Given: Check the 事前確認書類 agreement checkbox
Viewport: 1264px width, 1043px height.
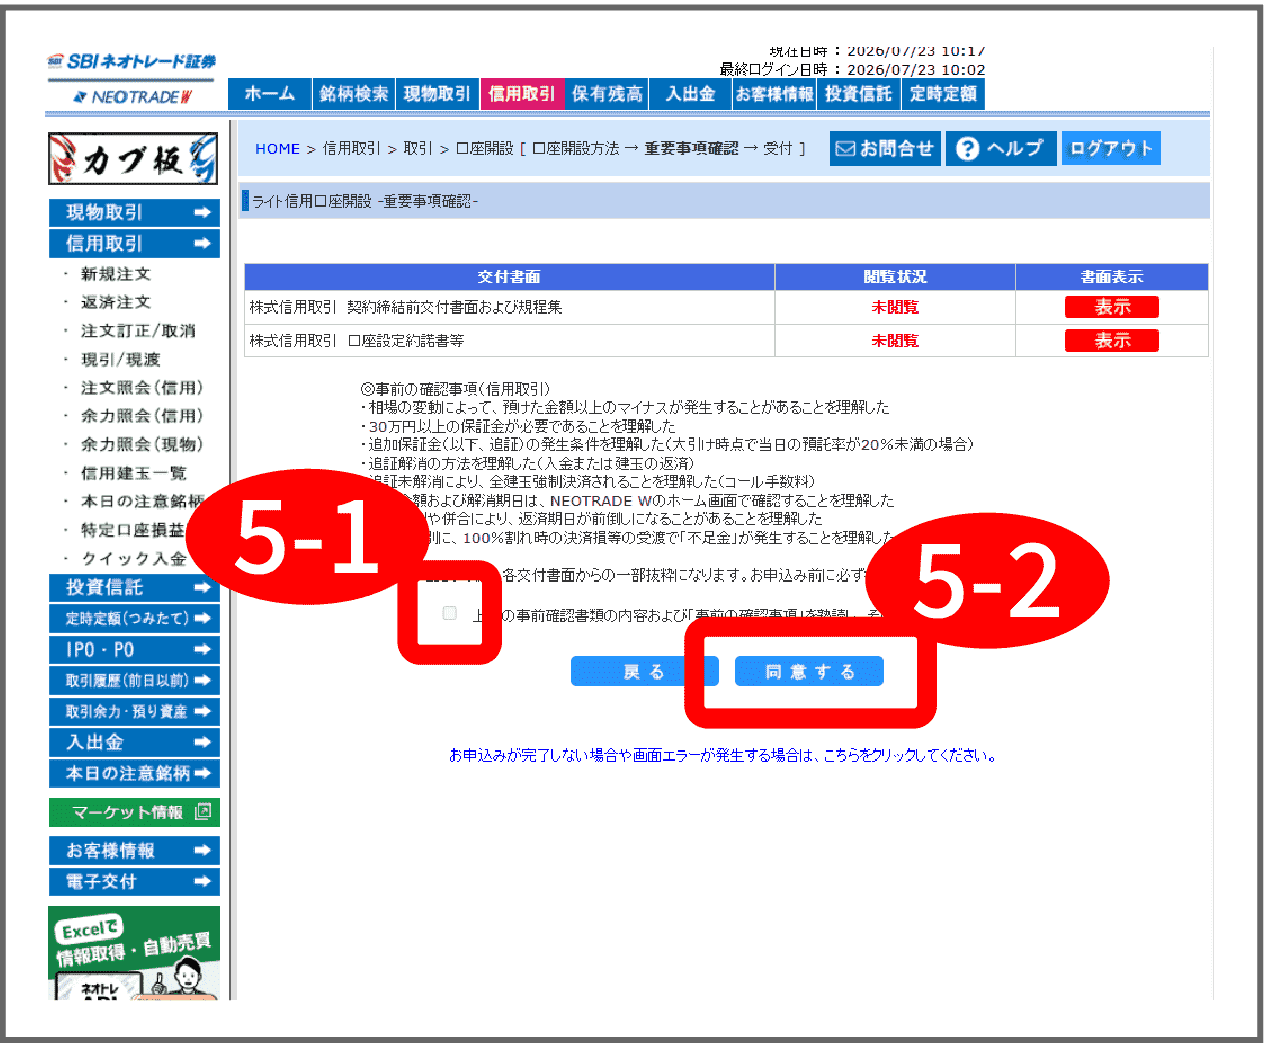Looking at the screenshot, I should 450,613.
